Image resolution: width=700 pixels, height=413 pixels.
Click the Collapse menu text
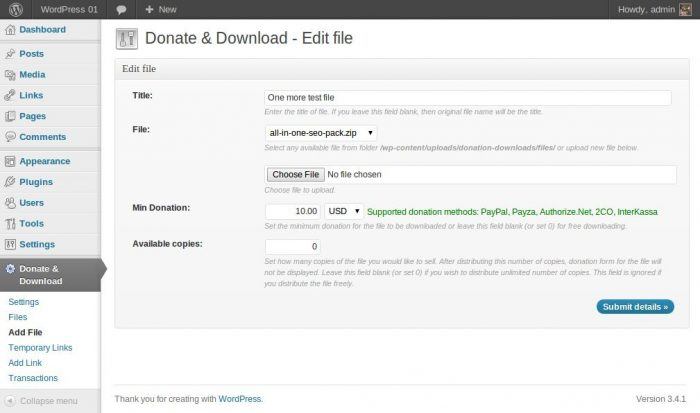(x=49, y=401)
